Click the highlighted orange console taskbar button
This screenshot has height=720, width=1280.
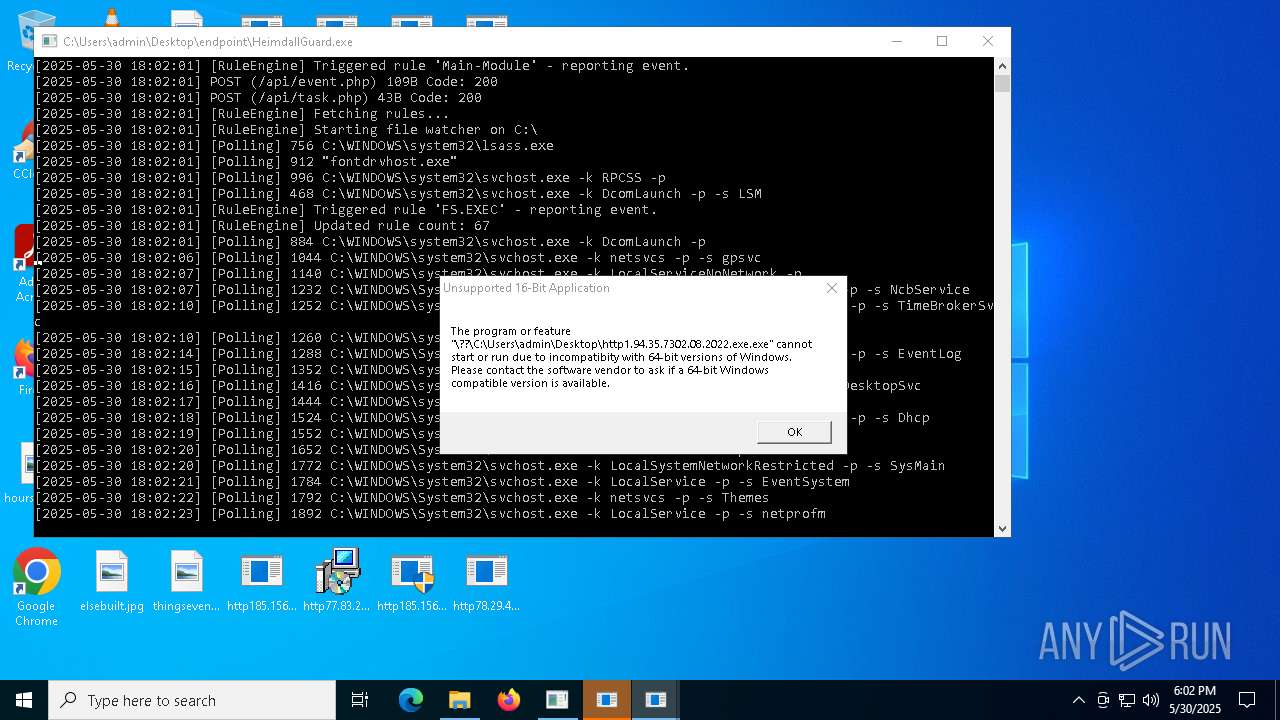606,700
